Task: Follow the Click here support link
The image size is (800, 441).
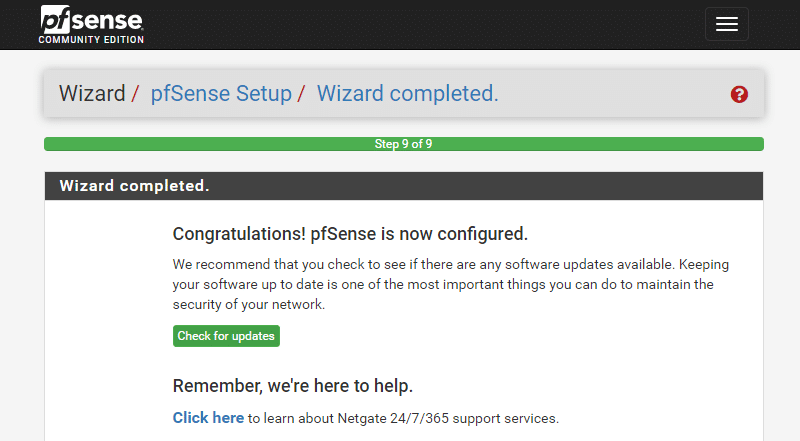Action: (208, 418)
